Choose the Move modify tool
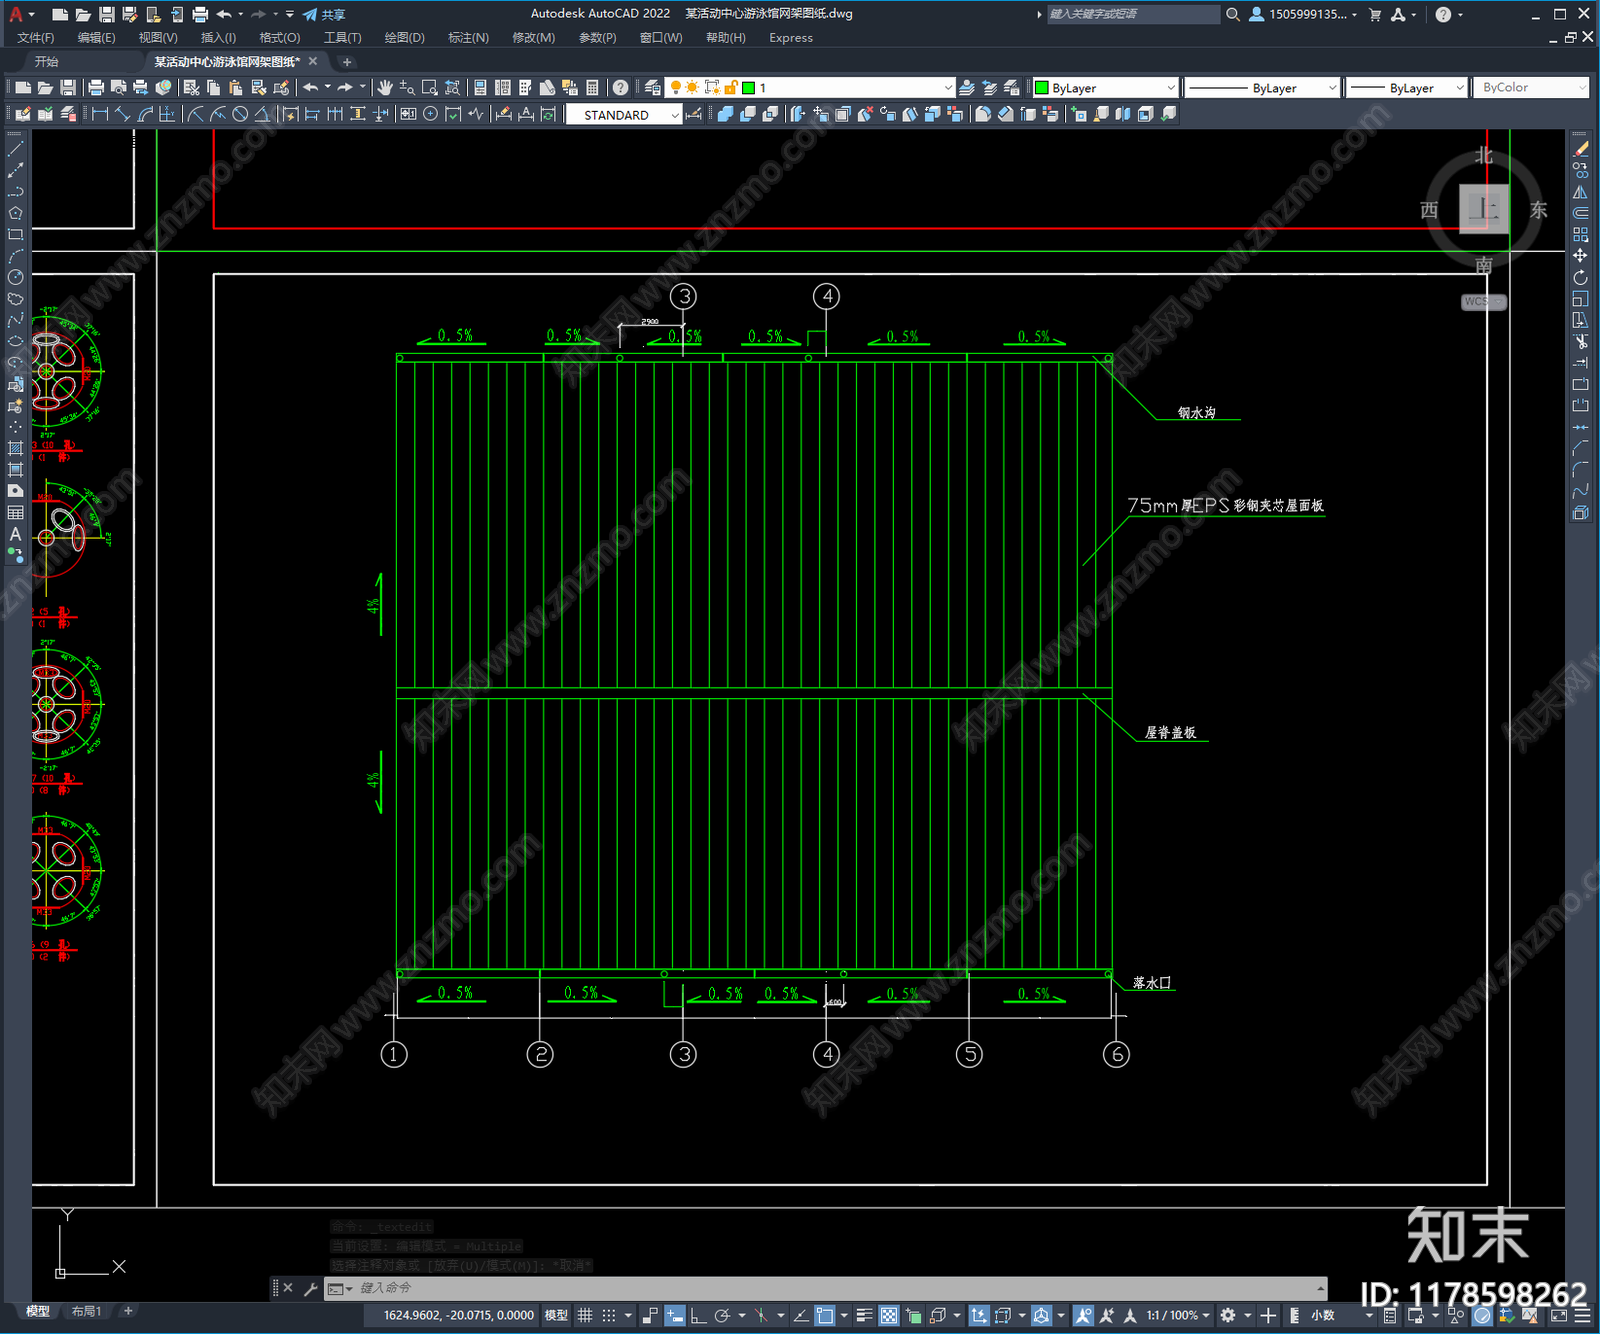Viewport: 1600px width, 1334px height. tap(1580, 256)
